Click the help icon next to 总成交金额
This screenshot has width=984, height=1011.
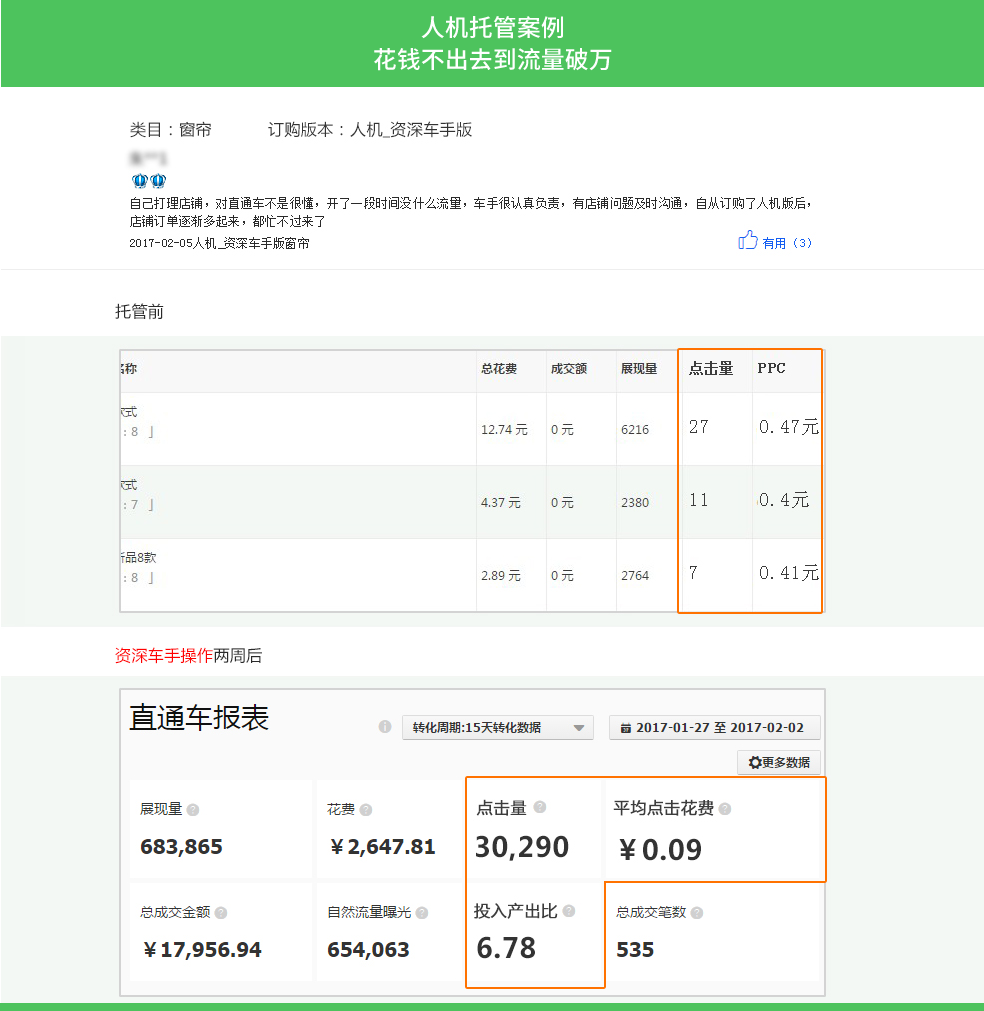coord(221,913)
